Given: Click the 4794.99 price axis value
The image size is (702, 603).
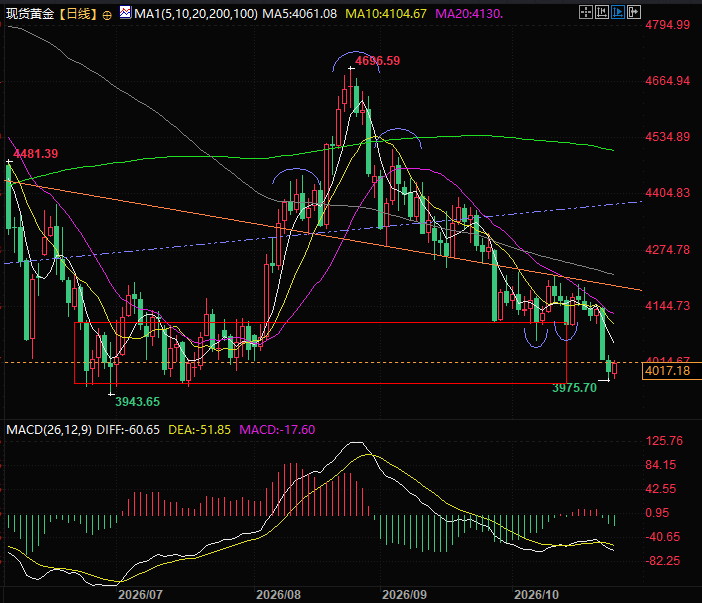Looking at the screenshot, I should pyautogui.click(x=668, y=25).
